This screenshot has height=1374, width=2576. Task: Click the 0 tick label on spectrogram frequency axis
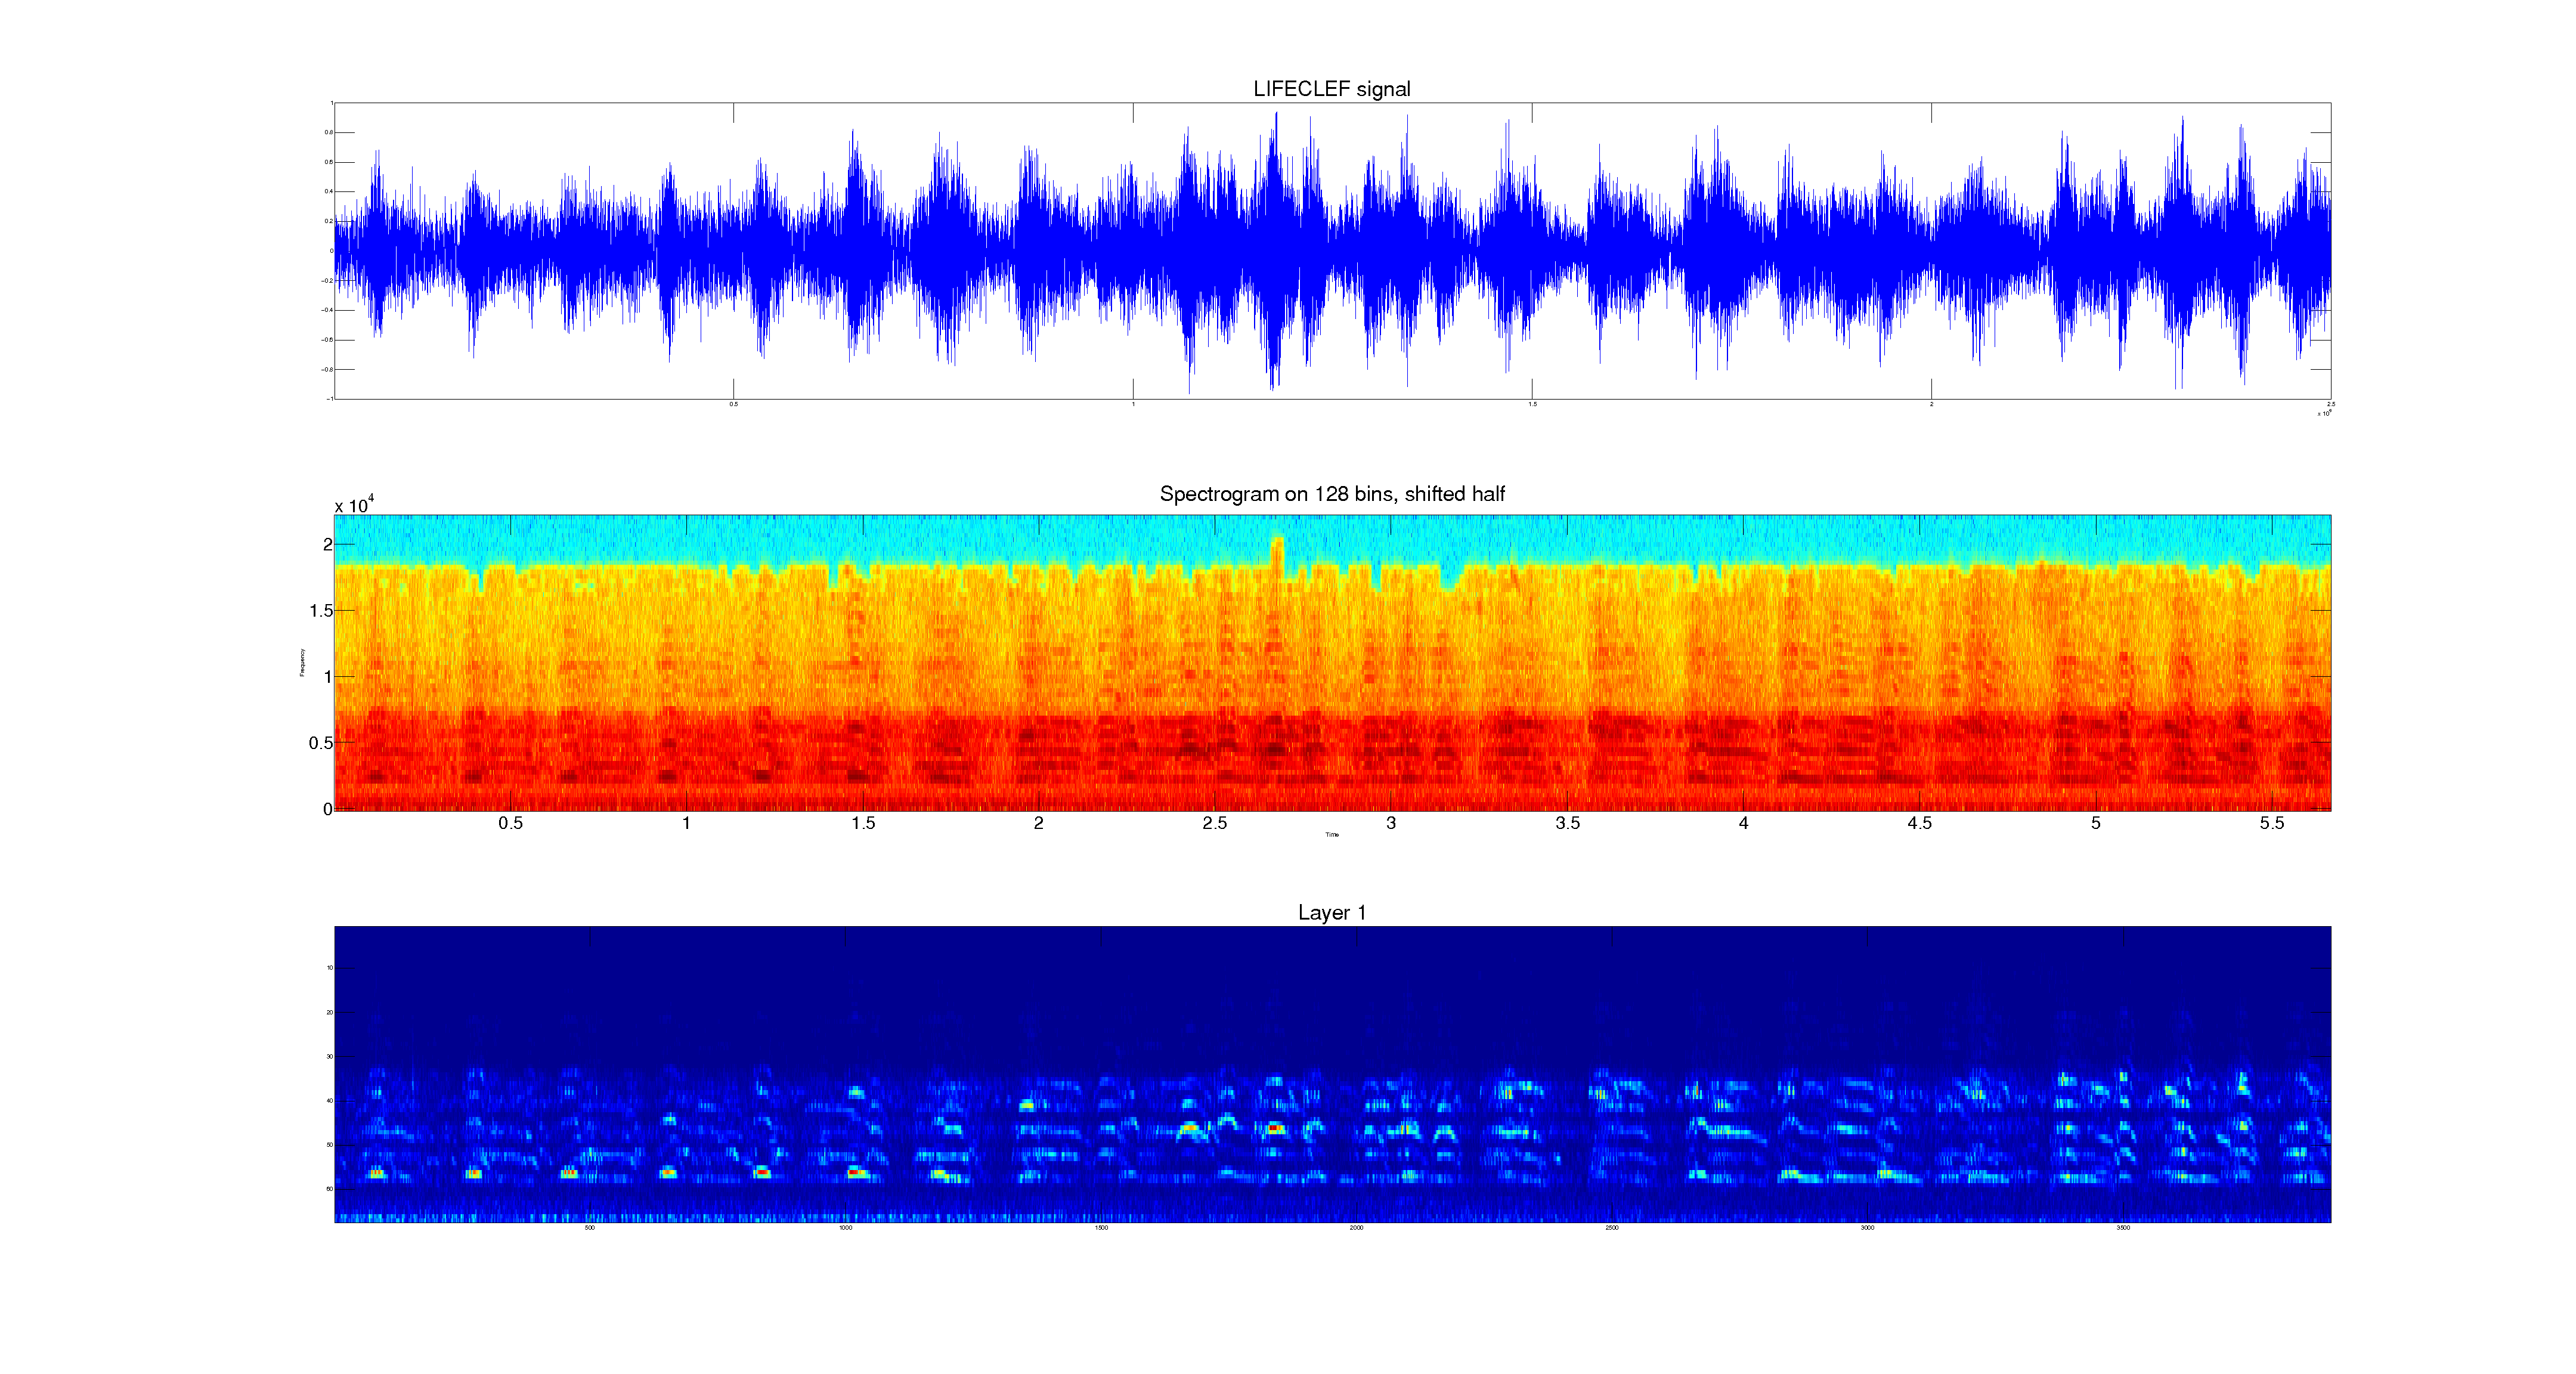[327, 810]
